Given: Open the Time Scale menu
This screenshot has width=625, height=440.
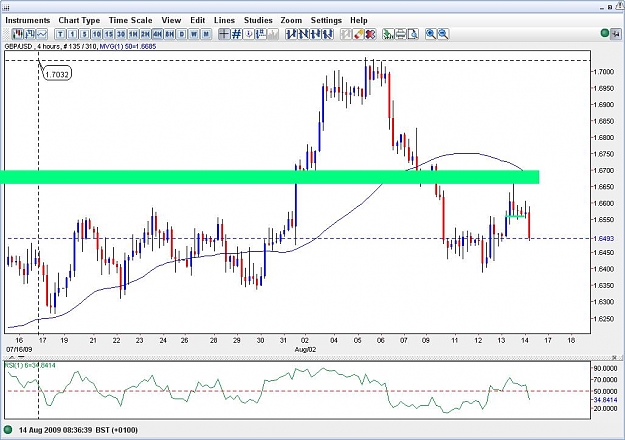Looking at the screenshot, I should point(131,20).
